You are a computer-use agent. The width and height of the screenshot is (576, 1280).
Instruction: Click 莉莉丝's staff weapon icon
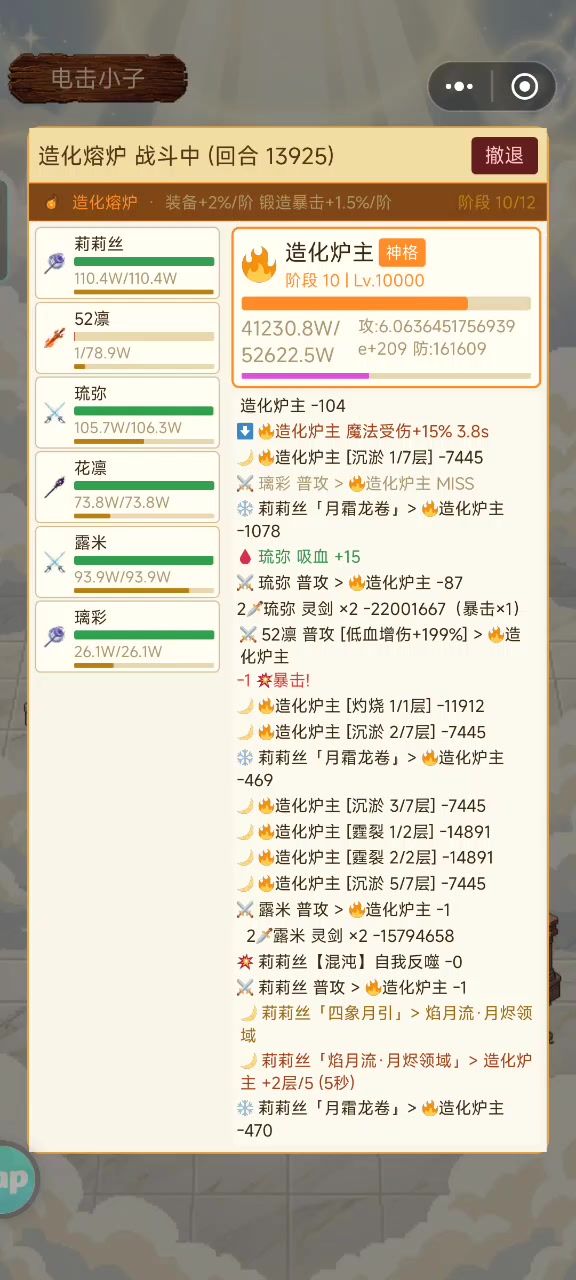pyautogui.click(x=54, y=263)
